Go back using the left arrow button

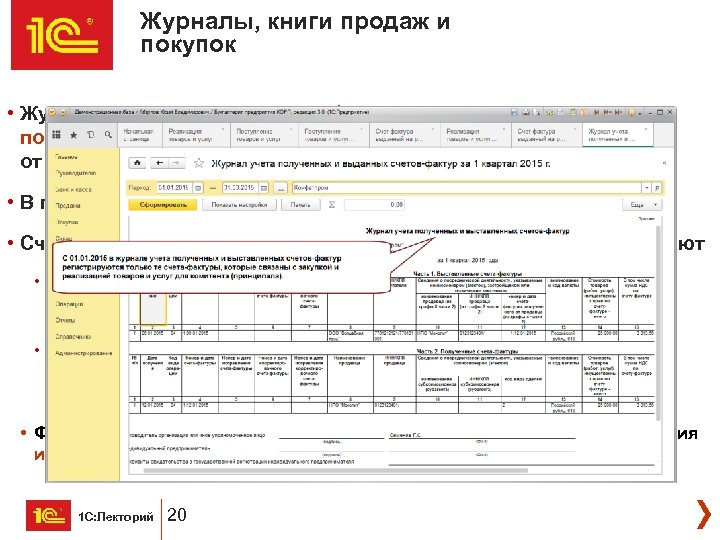[x=159, y=163]
